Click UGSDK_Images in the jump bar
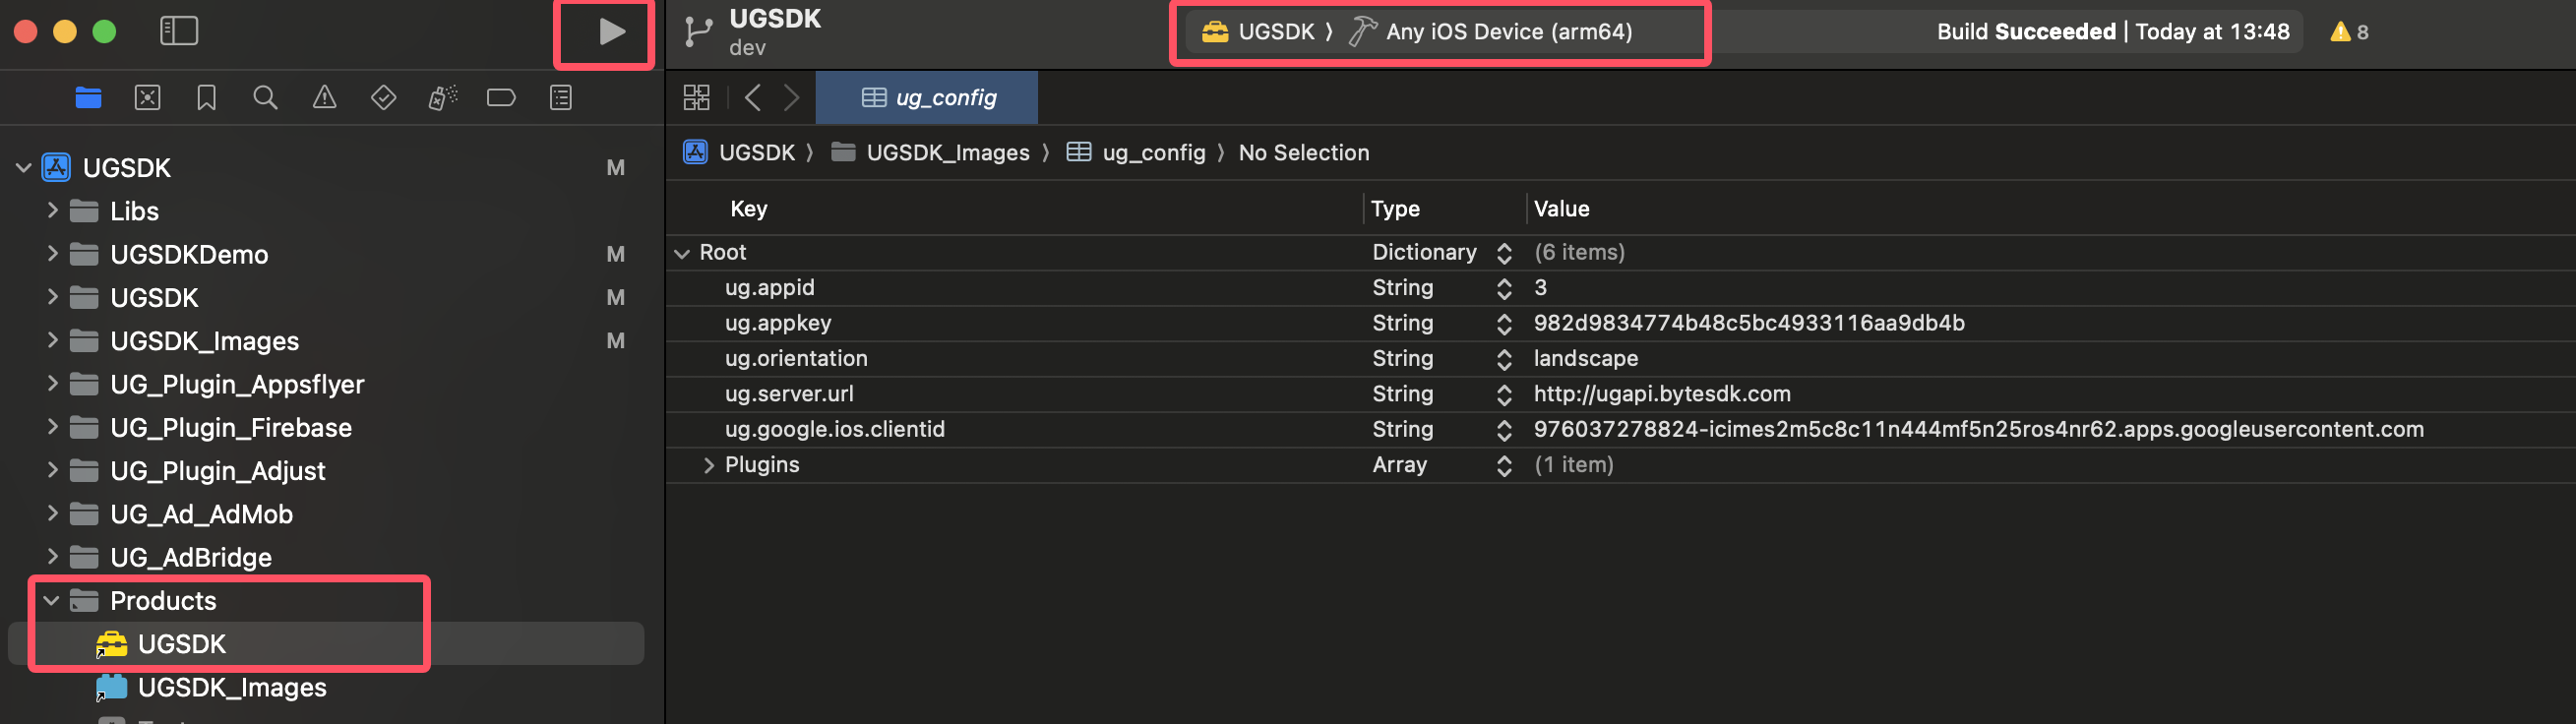The height and width of the screenshot is (724, 2576). click(x=931, y=153)
